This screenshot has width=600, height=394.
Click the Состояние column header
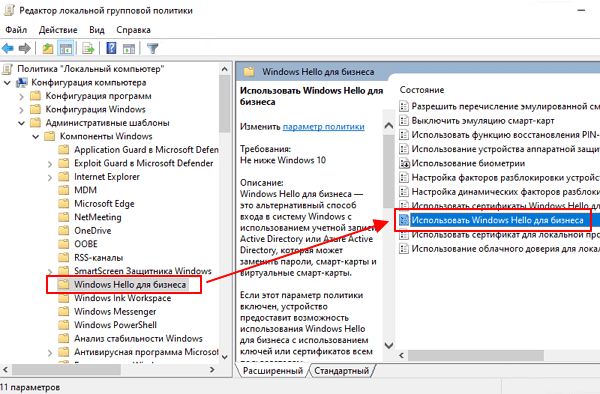click(422, 90)
